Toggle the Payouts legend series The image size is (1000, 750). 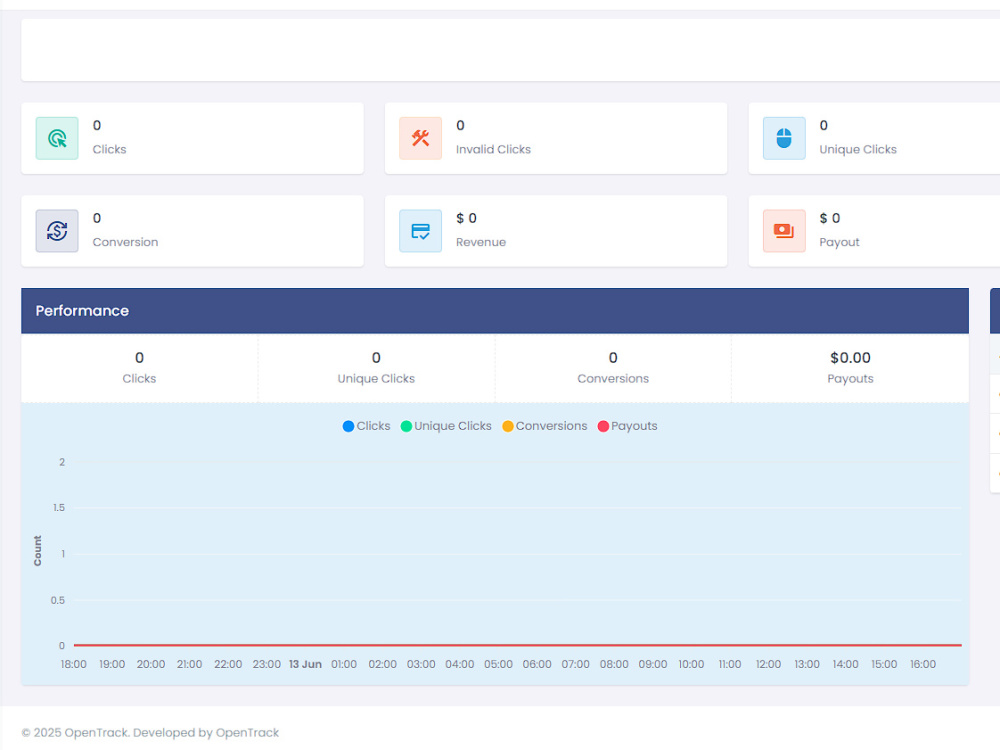tap(627, 426)
